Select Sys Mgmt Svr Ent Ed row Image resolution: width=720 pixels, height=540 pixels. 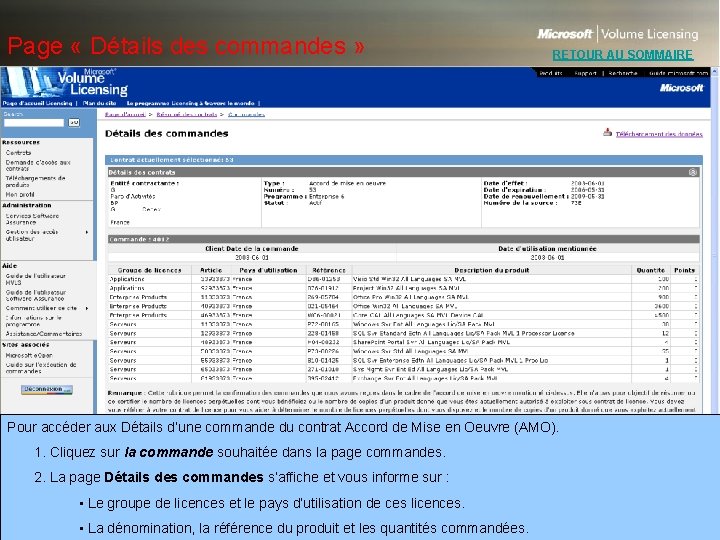404,369
